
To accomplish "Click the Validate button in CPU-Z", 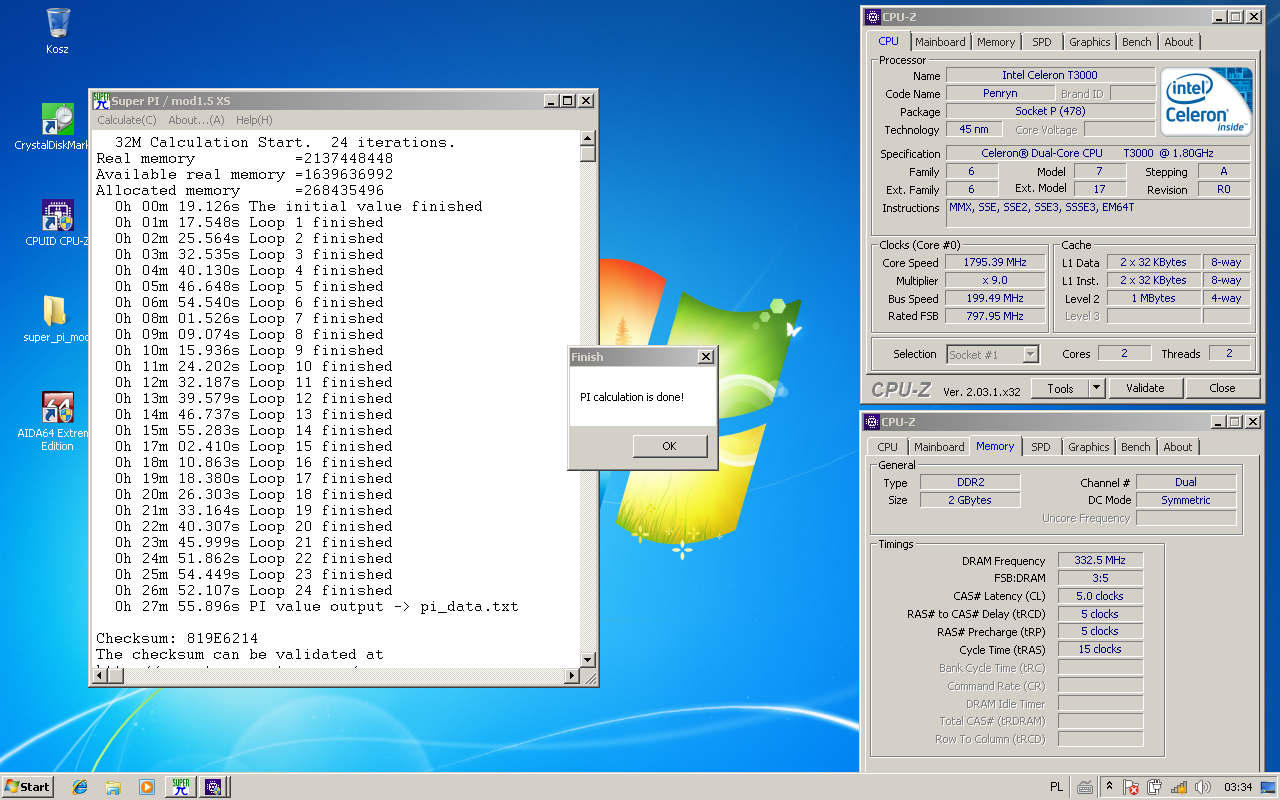I will tap(1145, 388).
